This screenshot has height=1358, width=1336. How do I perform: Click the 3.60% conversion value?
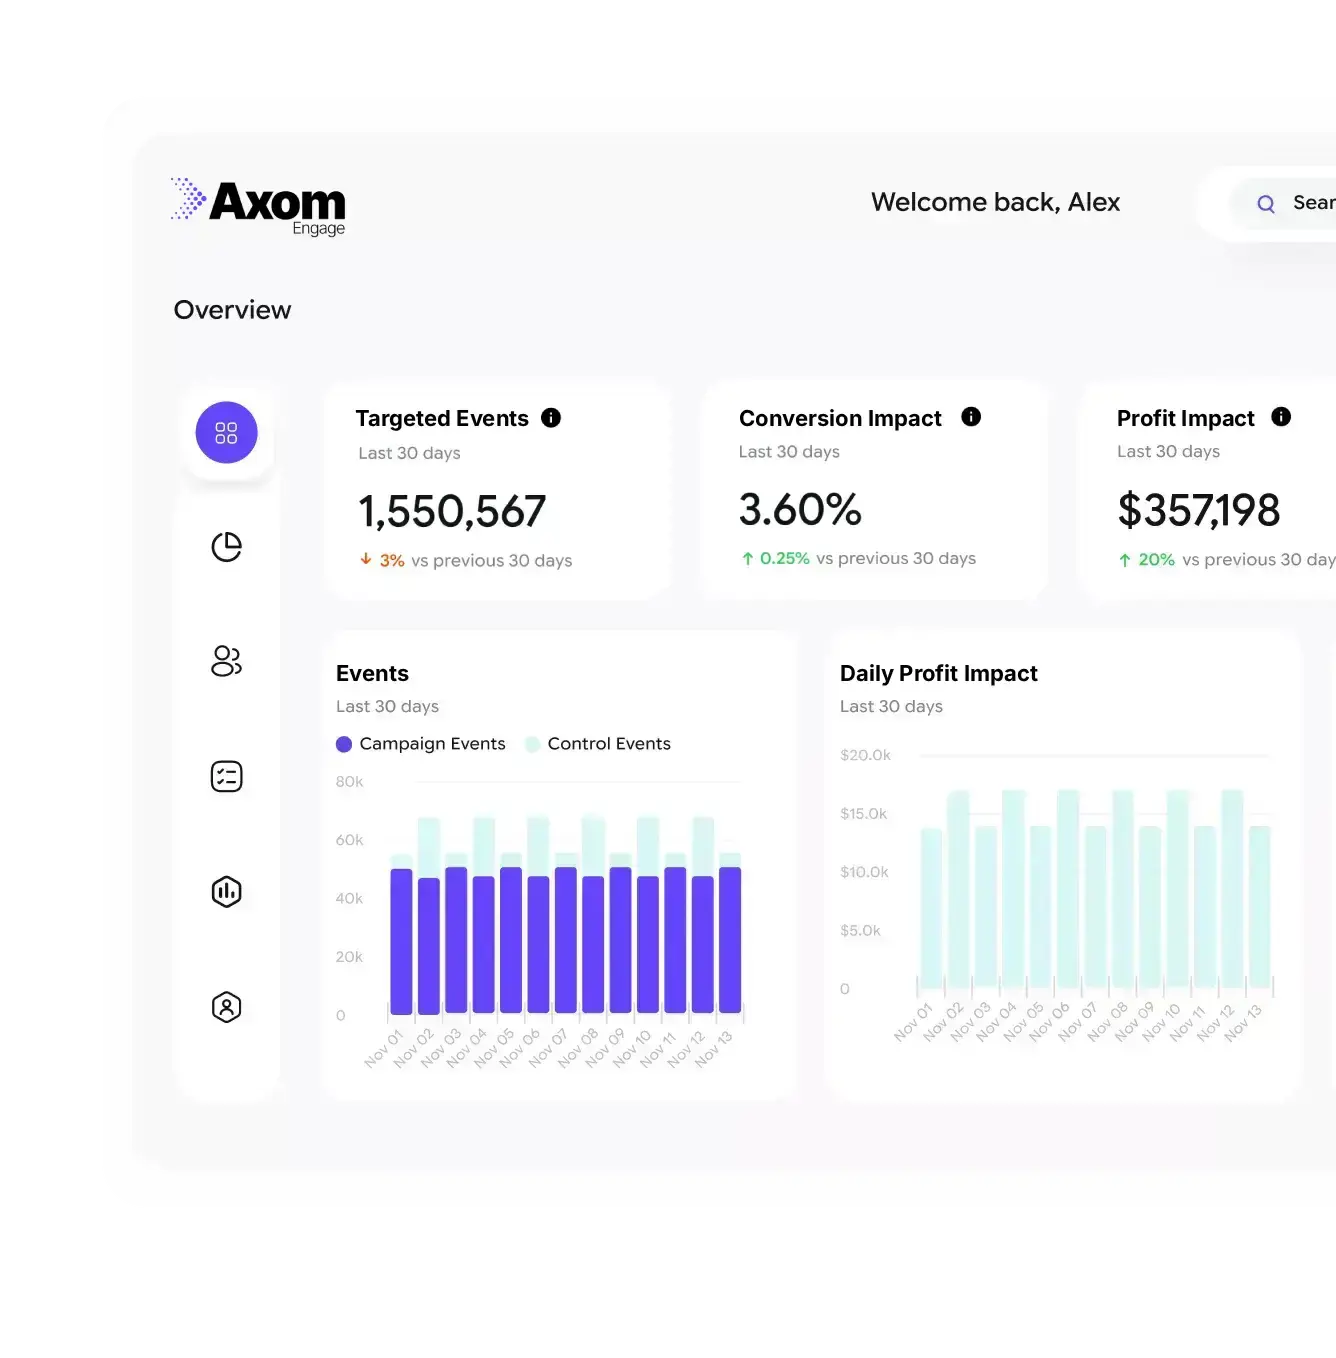pyautogui.click(x=800, y=510)
